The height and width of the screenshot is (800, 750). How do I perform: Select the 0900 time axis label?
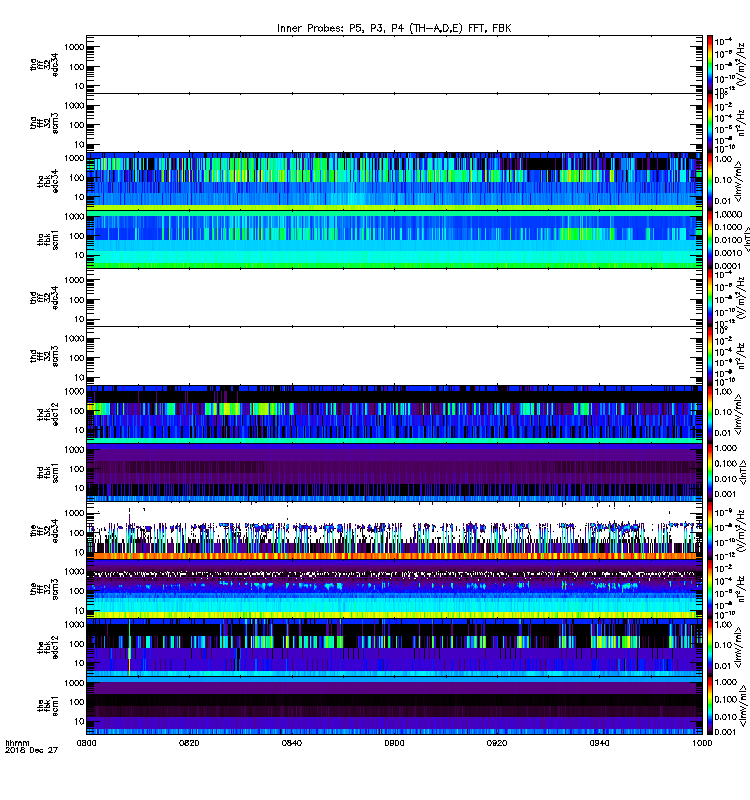pyautogui.click(x=394, y=743)
